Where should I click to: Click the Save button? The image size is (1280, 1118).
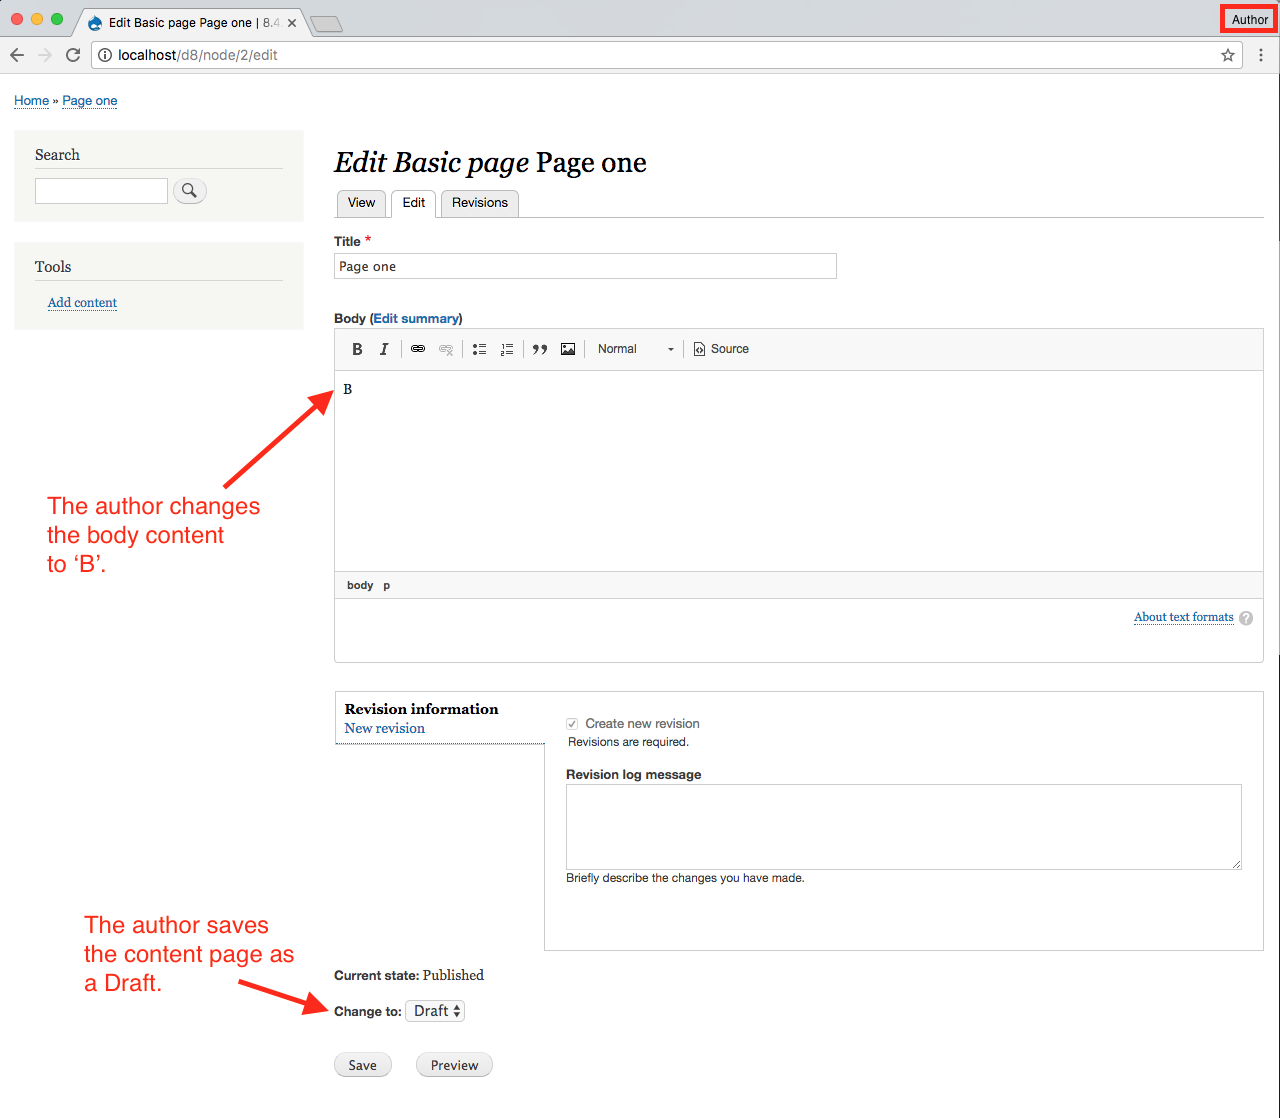pyautogui.click(x=362, y=1064)
